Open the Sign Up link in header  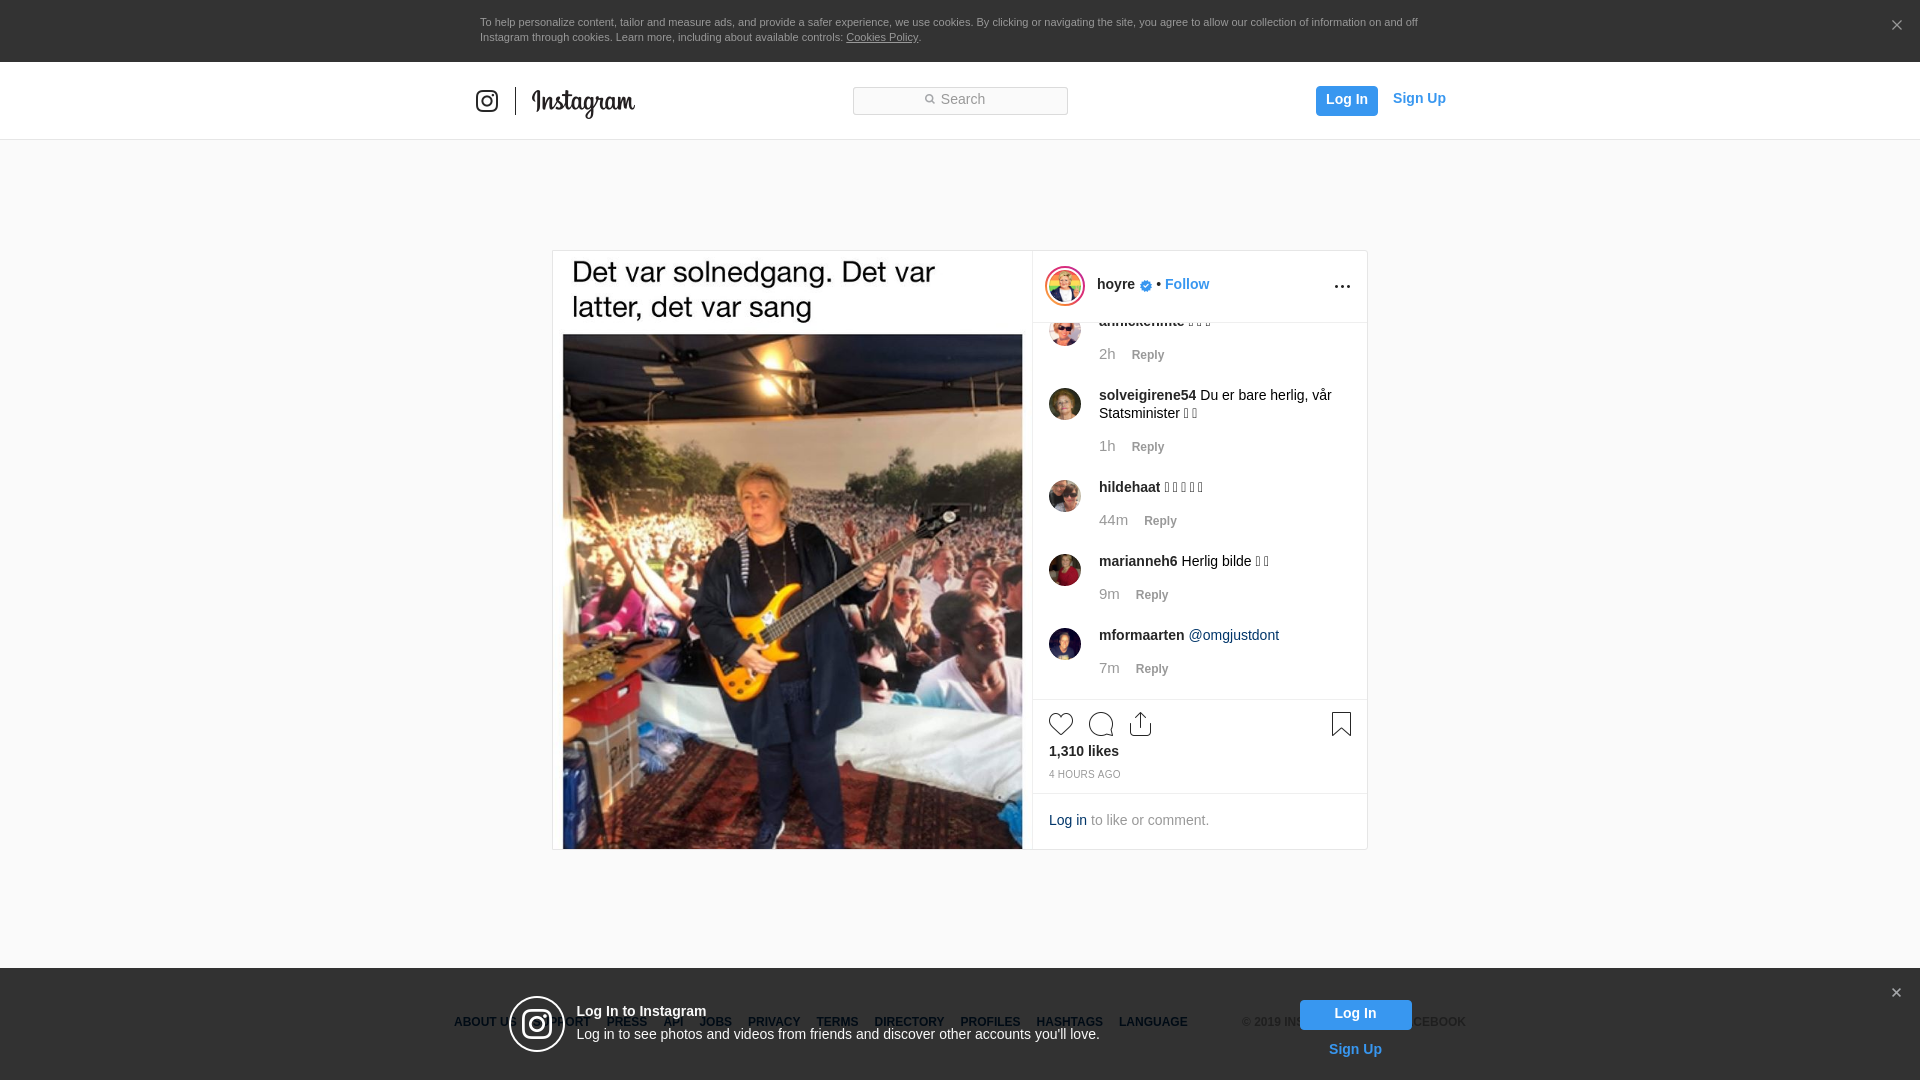(1419, 98)
